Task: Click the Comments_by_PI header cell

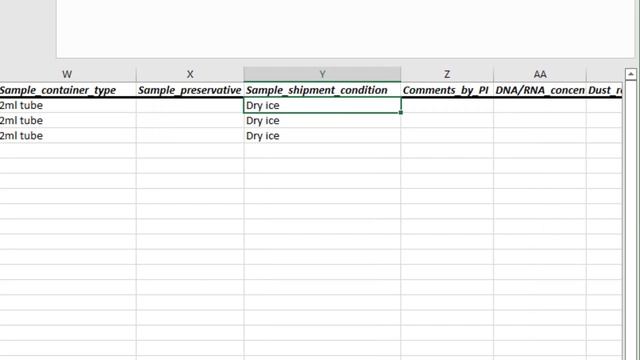Action: pos(447,90)
